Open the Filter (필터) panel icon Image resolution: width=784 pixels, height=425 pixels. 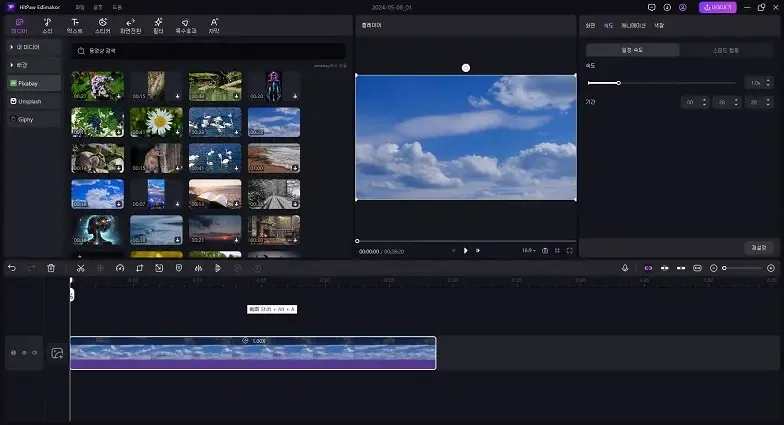click(158, 25)
